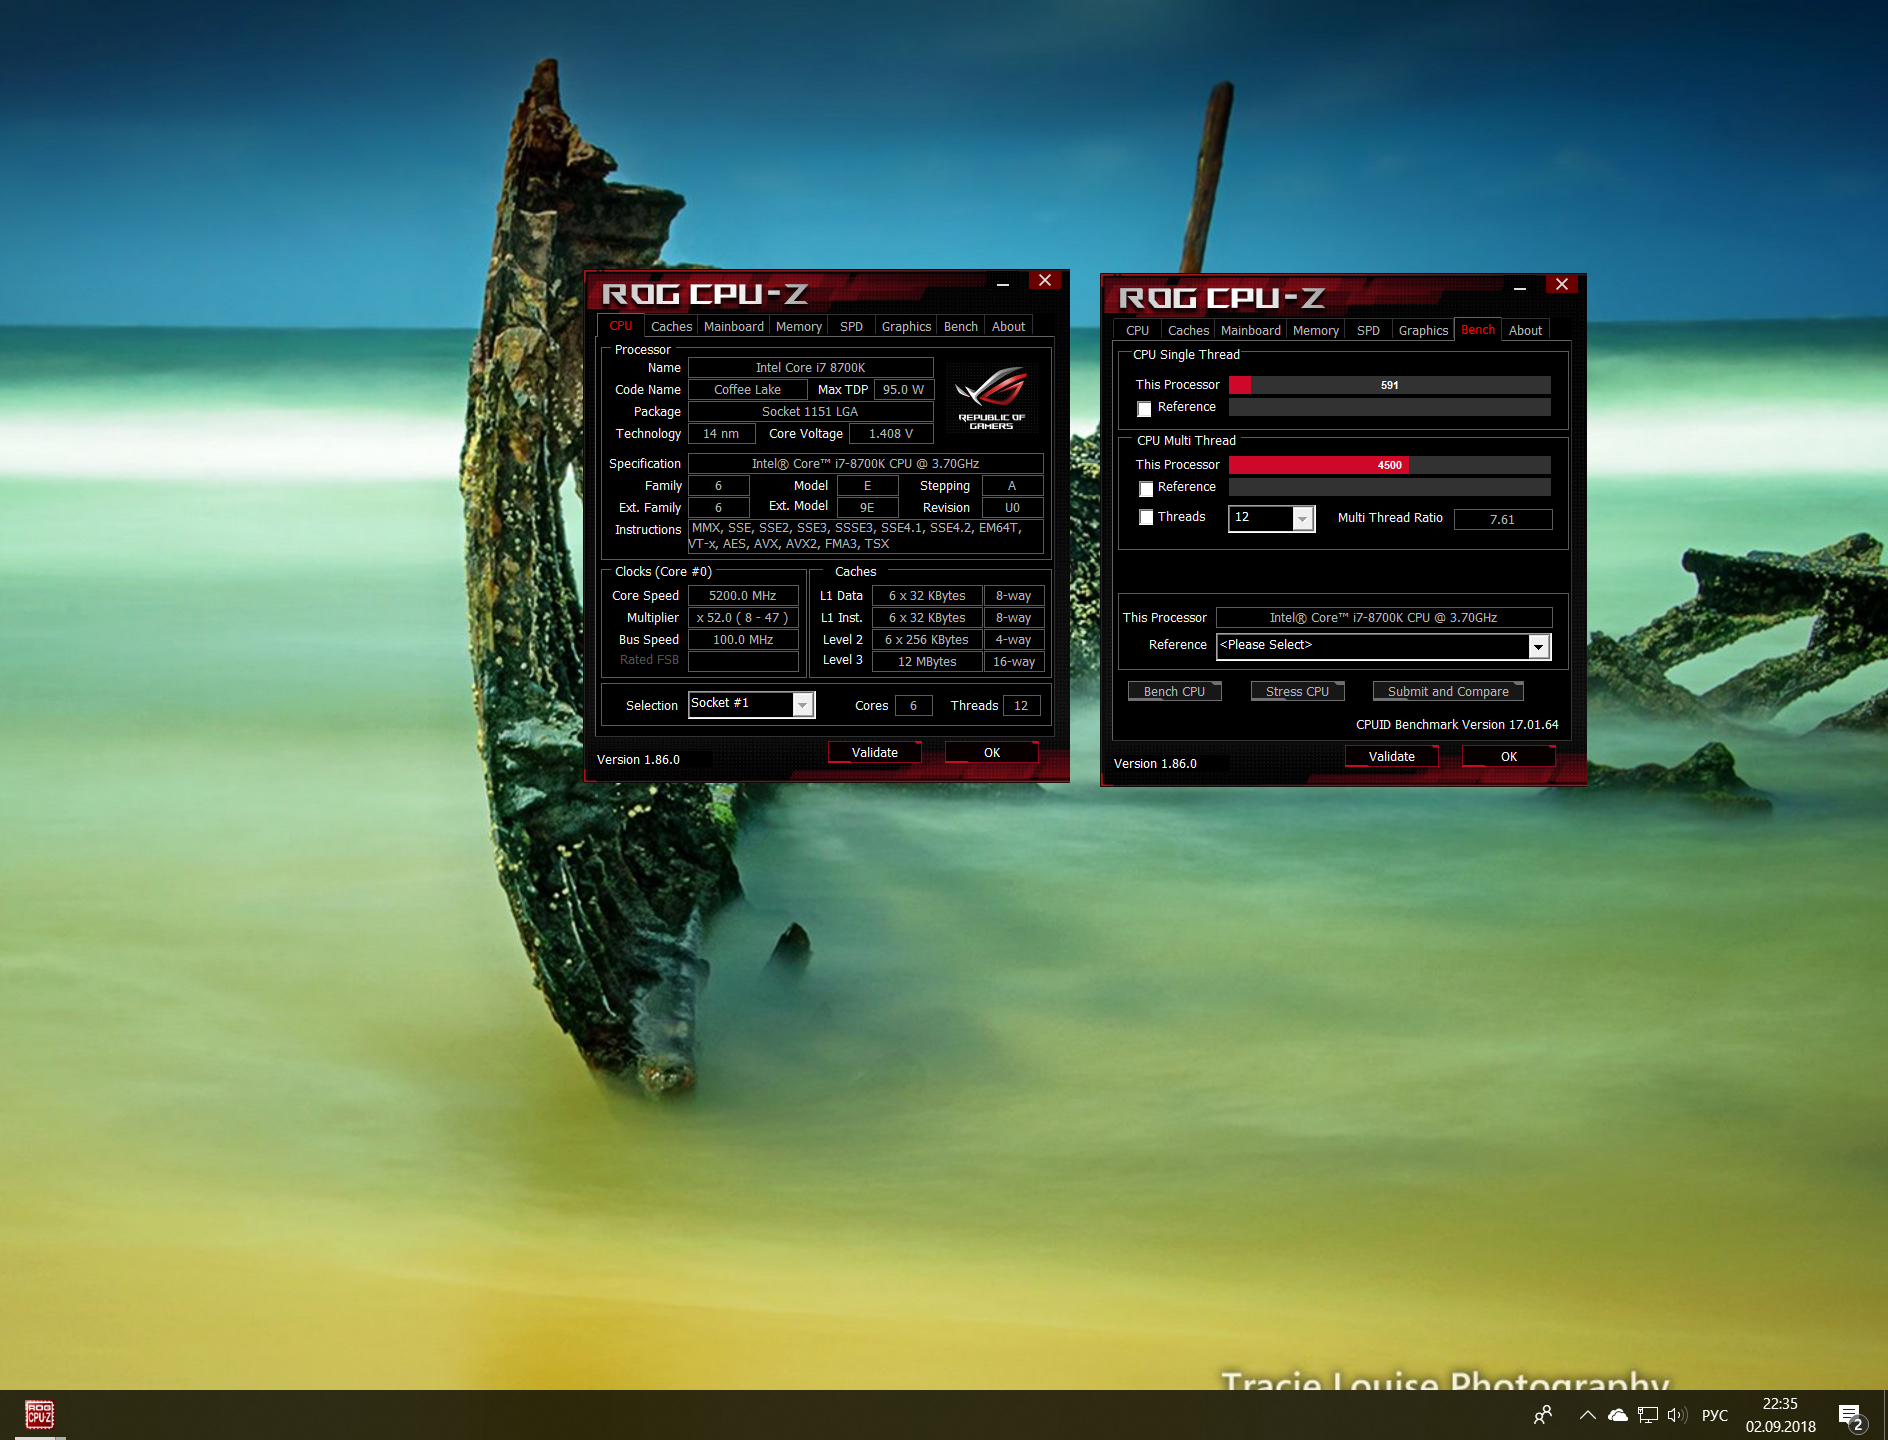Switch to Bench tab in processor info window
The height and width of the screenshot is (1440, 1888).
(x=961, y=327)
